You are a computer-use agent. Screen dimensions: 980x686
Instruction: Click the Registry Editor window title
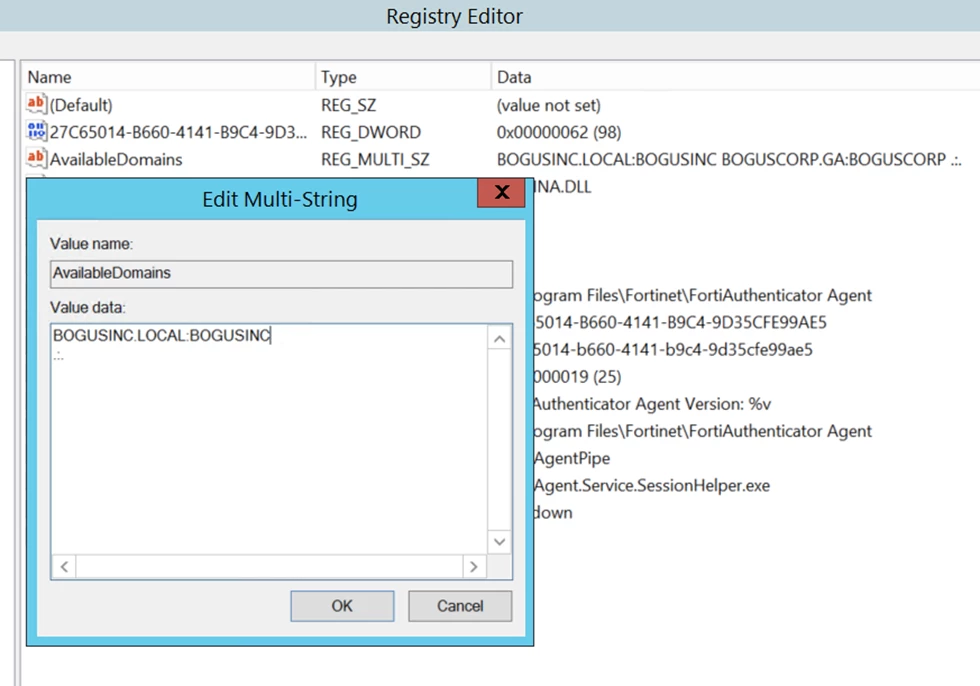tap(454, 16)
